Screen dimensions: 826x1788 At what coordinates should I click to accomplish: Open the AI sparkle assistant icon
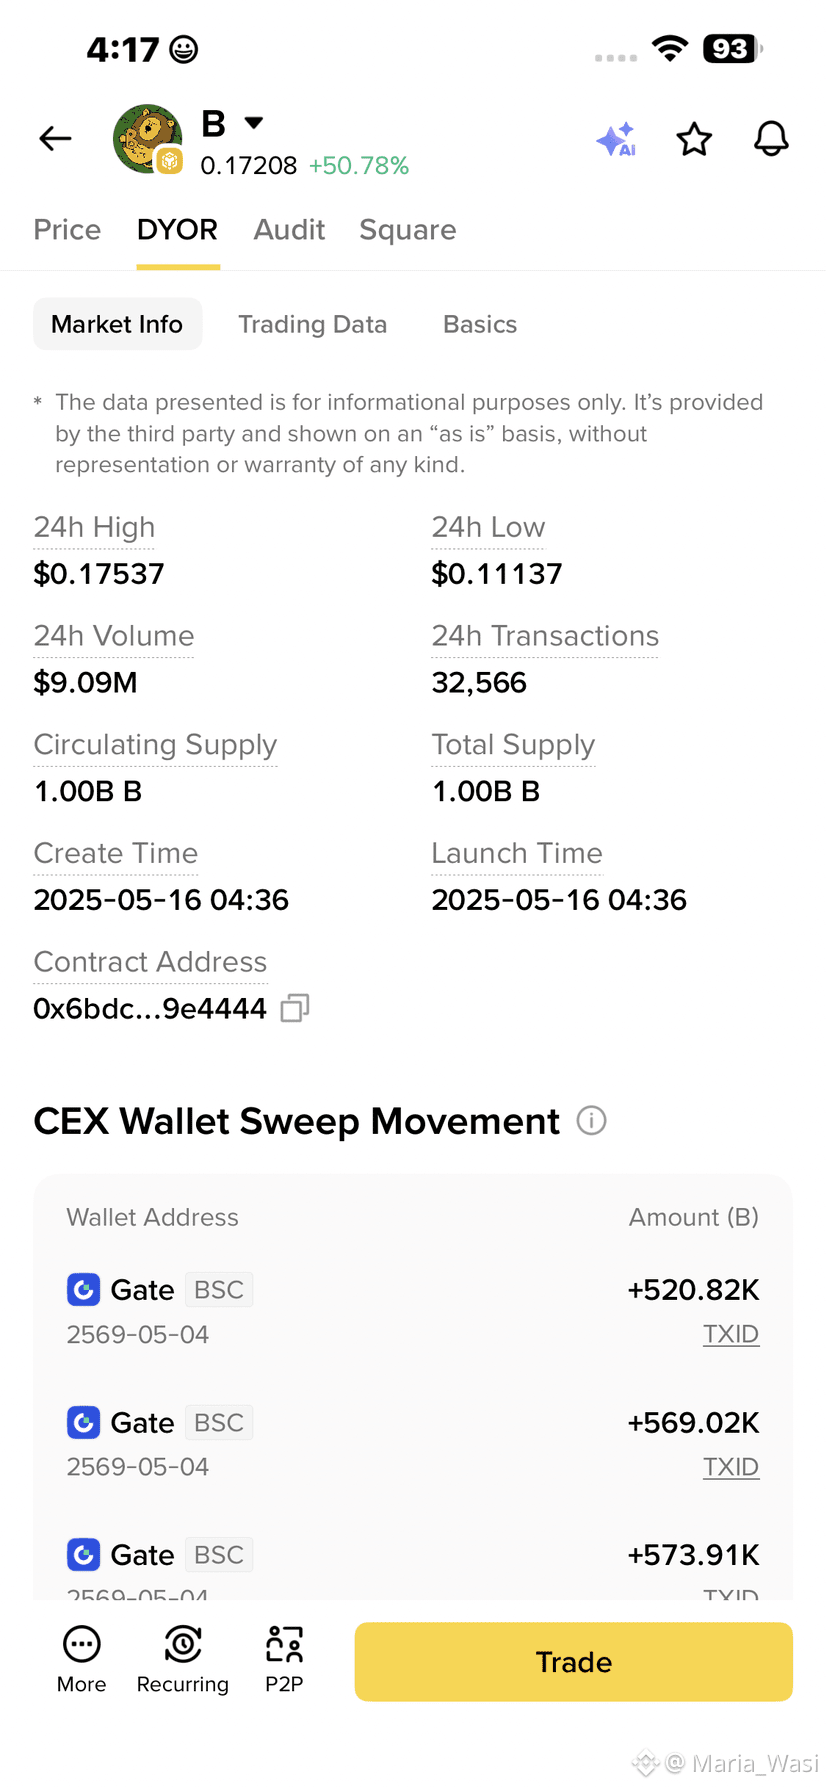click(x=616, y=139)
